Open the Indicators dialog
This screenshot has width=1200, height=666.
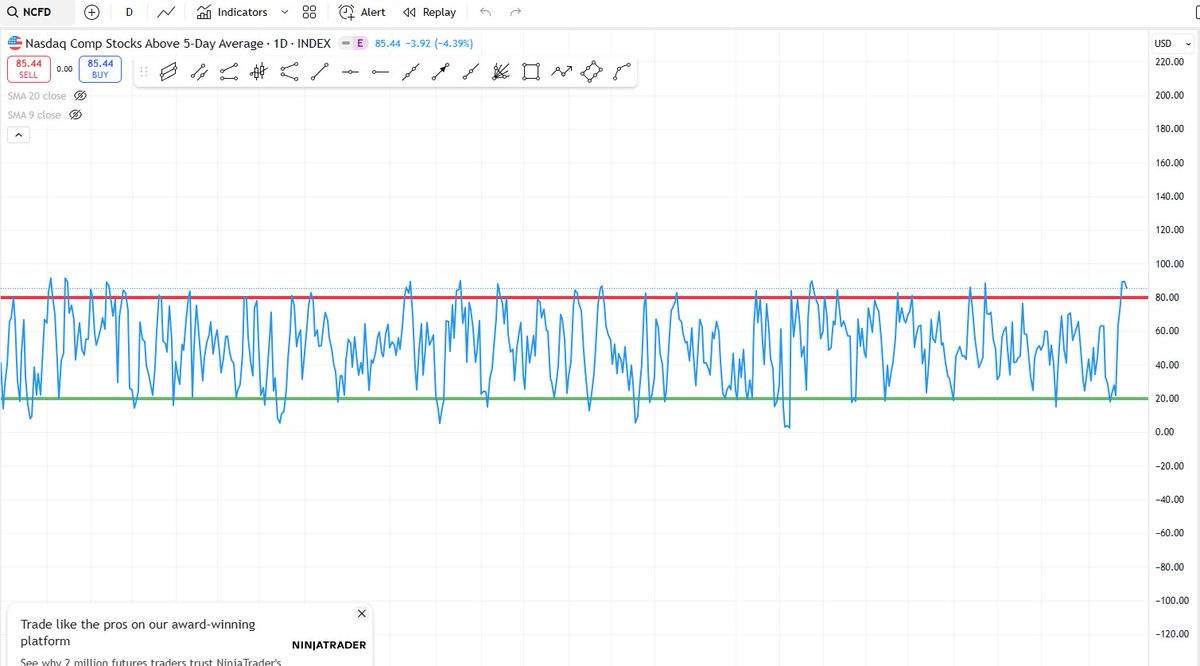click(x=232, y=12)
